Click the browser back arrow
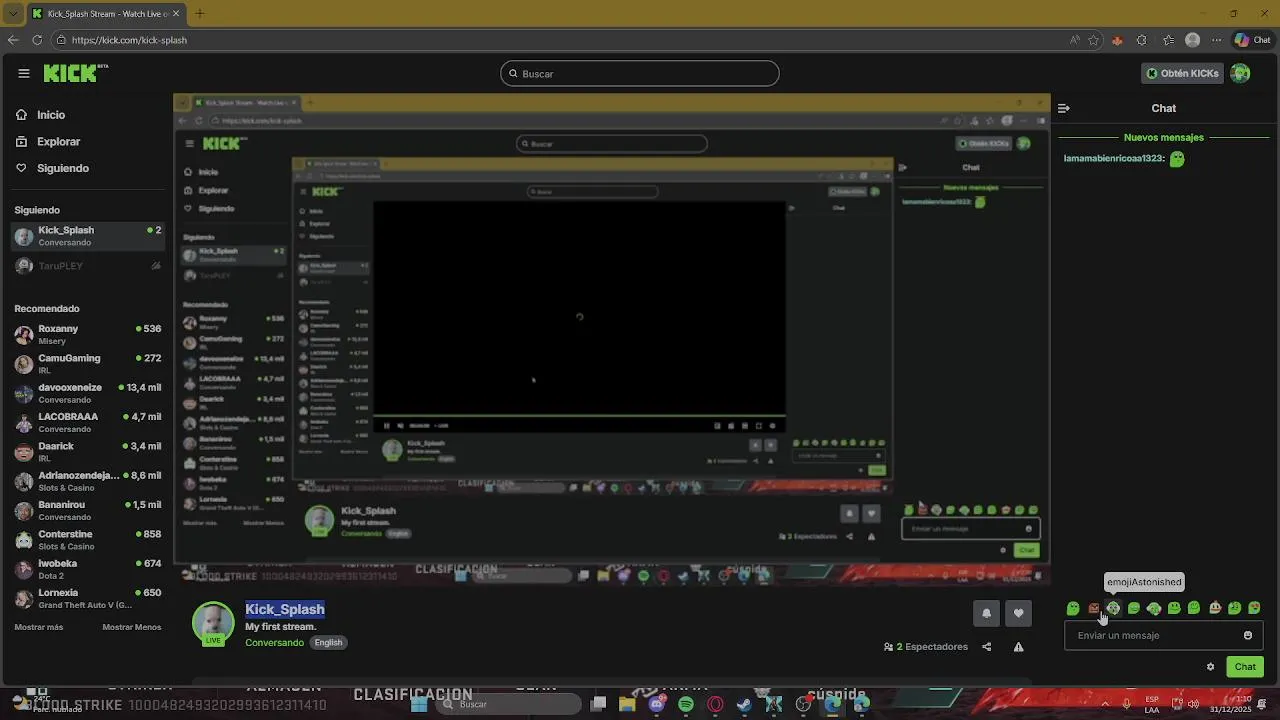 13,40
